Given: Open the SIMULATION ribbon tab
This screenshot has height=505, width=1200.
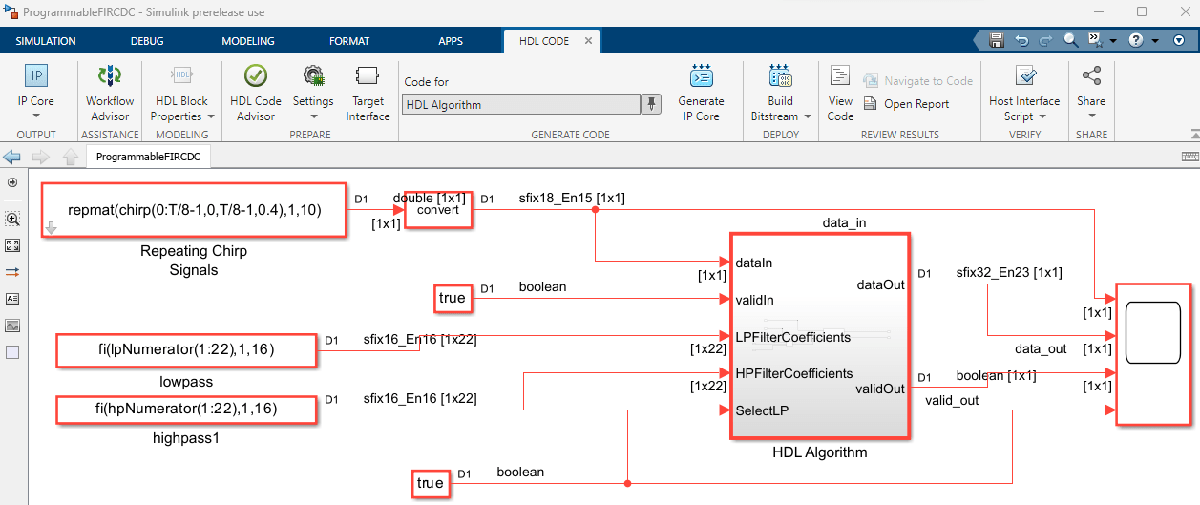Looking at the screenshot, I should click(46, 41).
